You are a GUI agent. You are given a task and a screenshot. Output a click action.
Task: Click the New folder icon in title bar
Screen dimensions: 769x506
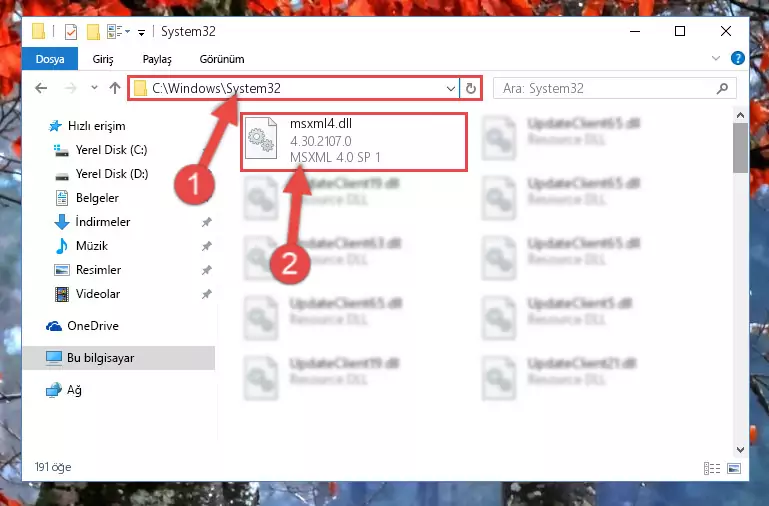coord(93,32)
